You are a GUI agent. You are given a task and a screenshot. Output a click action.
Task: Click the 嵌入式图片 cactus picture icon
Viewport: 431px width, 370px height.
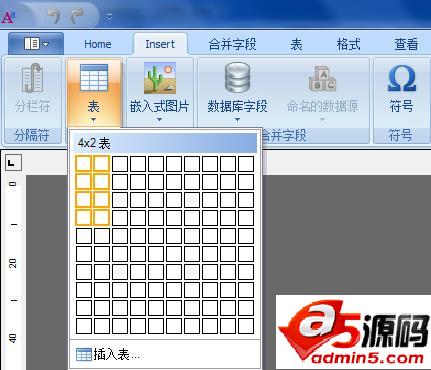click(160, 78)
